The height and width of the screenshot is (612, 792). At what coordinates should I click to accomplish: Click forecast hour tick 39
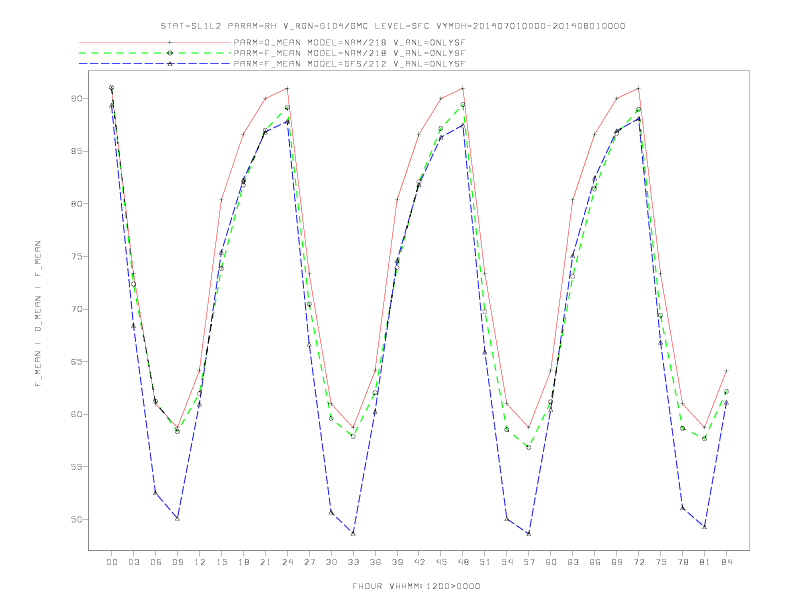point(397,562)
